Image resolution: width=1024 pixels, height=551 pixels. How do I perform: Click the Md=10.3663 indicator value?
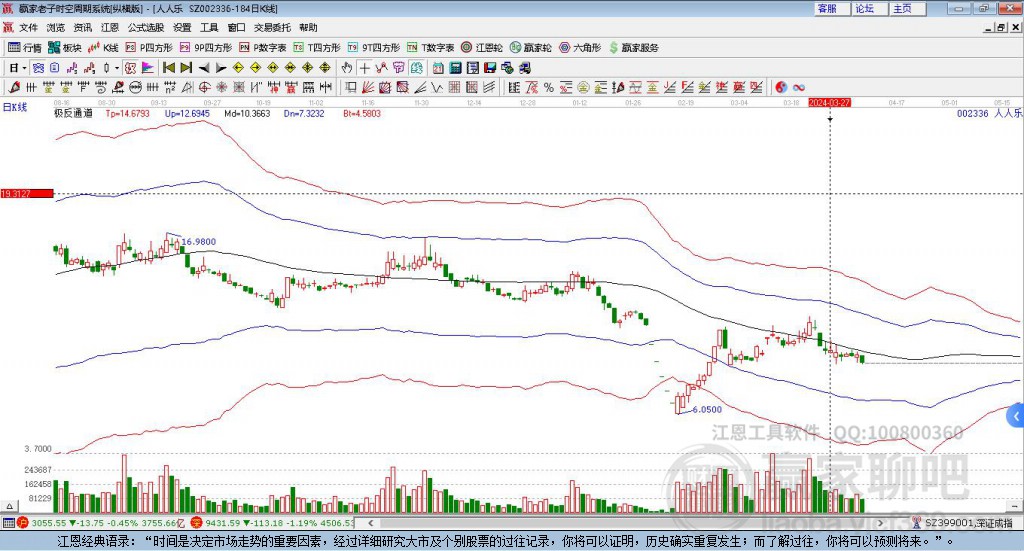point(247,114)
